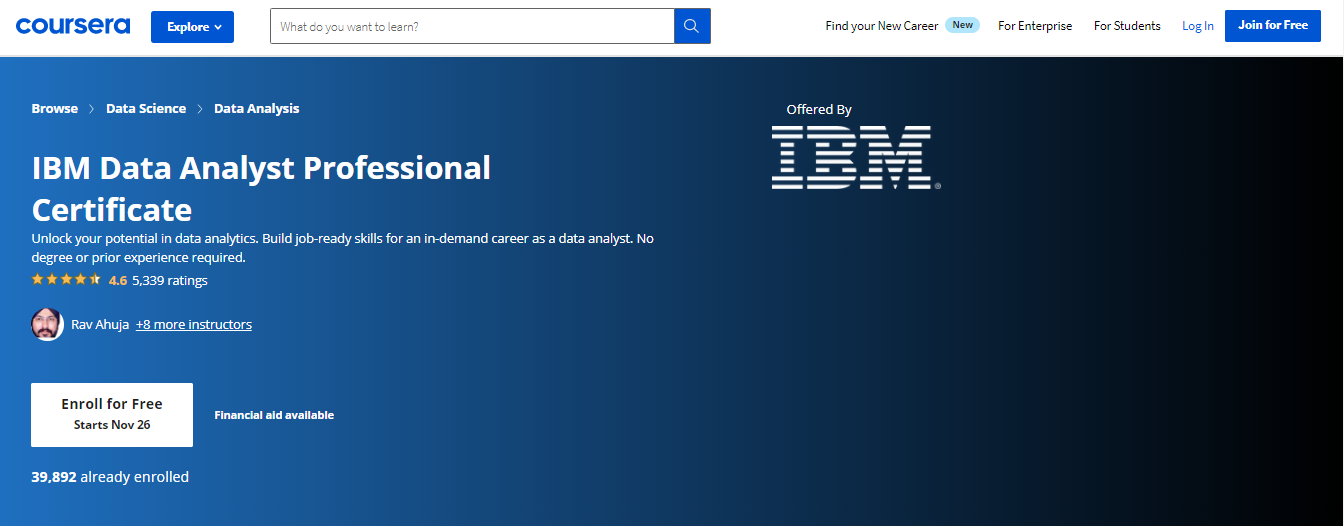This screenshot has width=1344, height=526.
Task: Go to Browse breadcrumb
Action: (x=54, y=108)
